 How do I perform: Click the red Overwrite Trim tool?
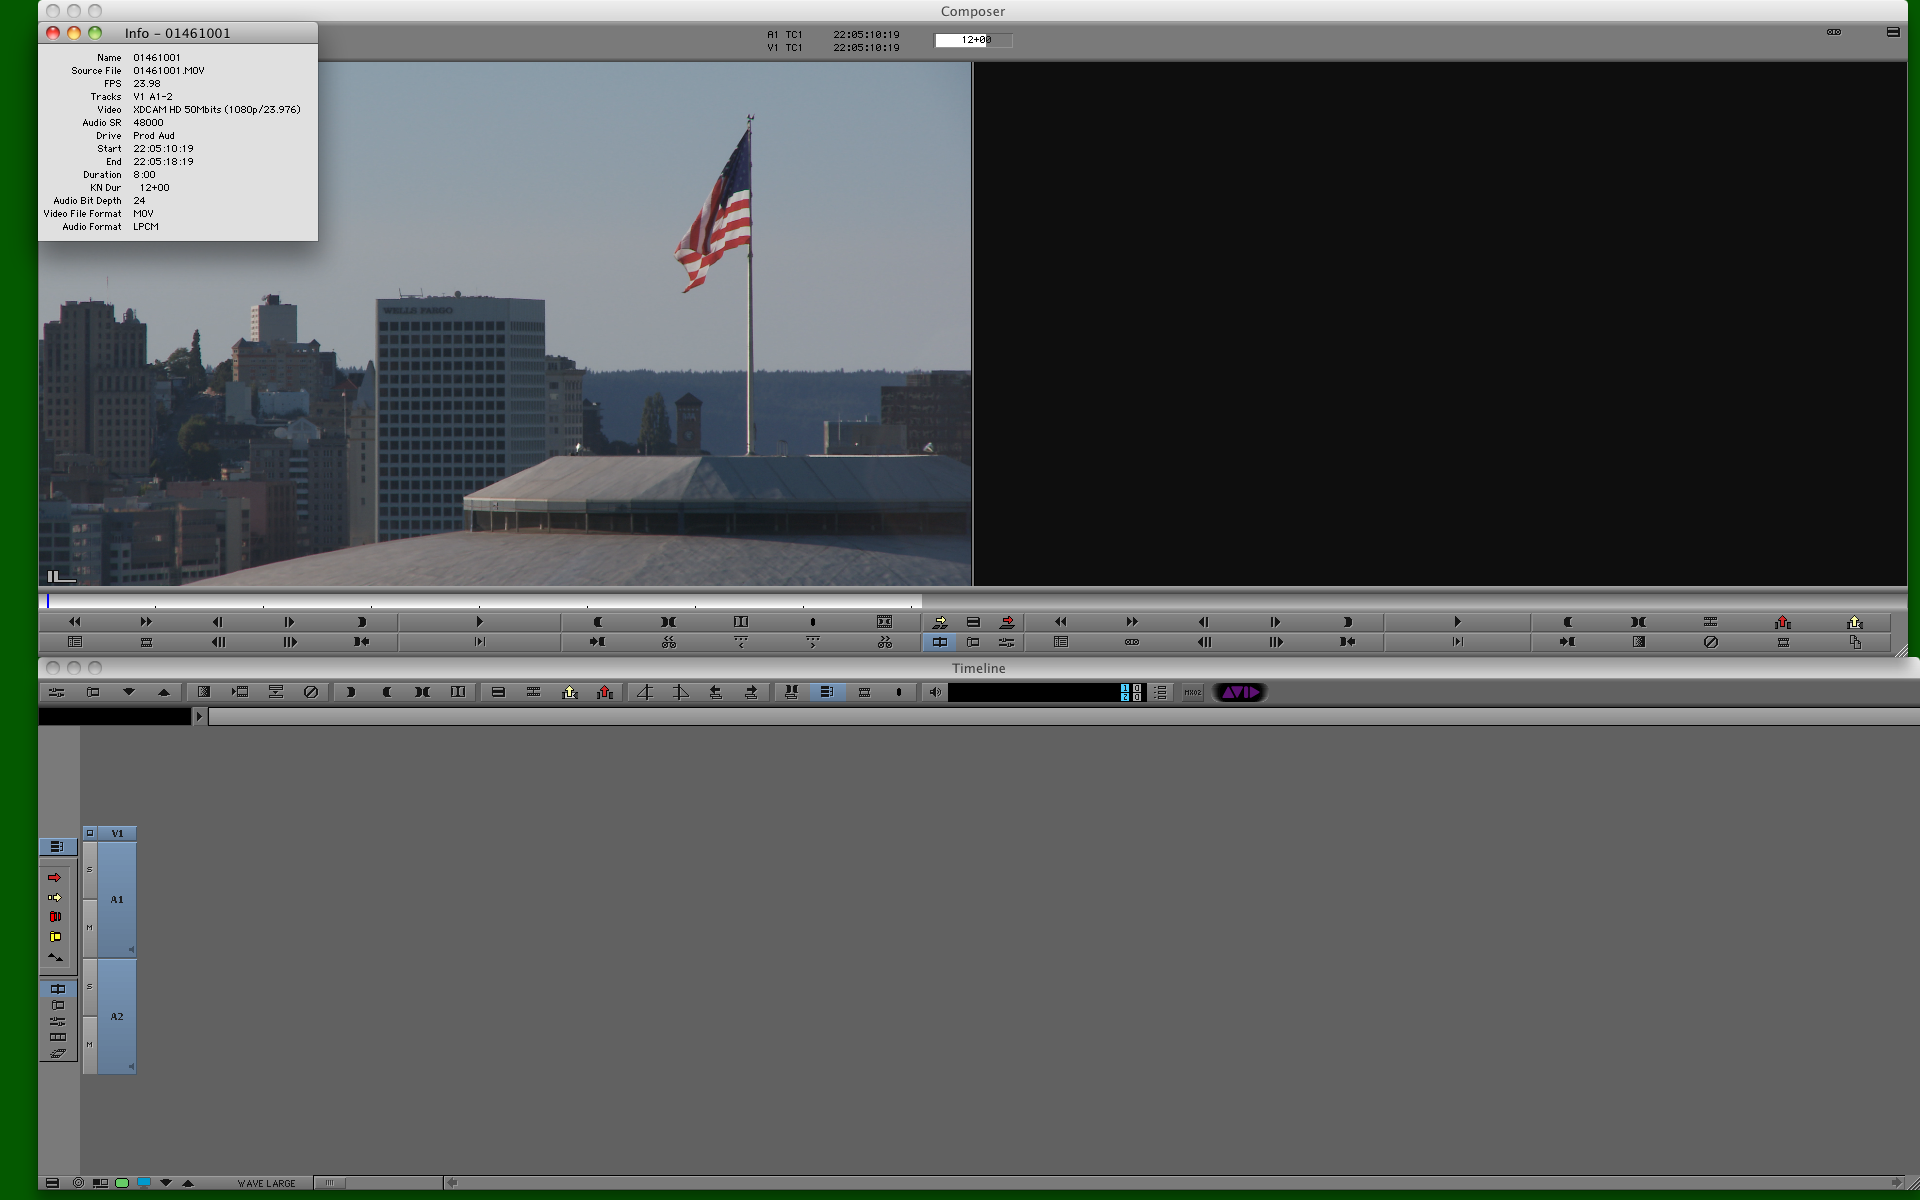point(55,916)
